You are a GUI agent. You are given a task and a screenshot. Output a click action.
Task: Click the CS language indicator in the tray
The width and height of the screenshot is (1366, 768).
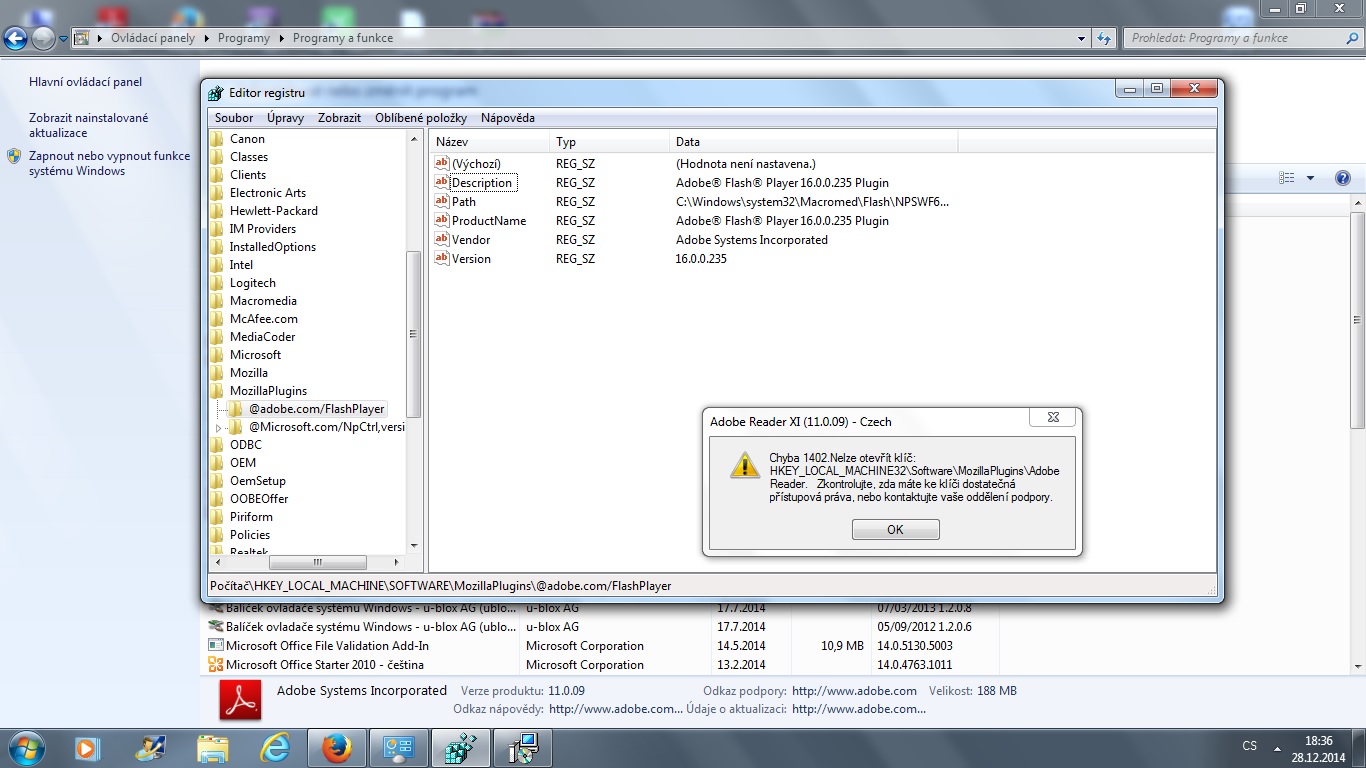pos(1249,746)
